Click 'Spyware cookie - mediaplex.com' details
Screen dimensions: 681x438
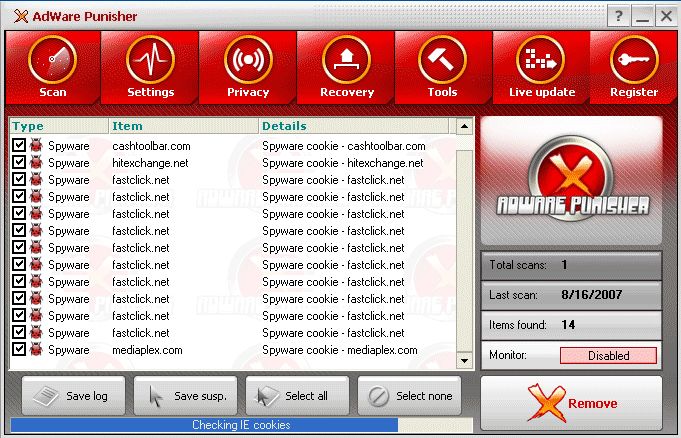[x=340, y=350]
